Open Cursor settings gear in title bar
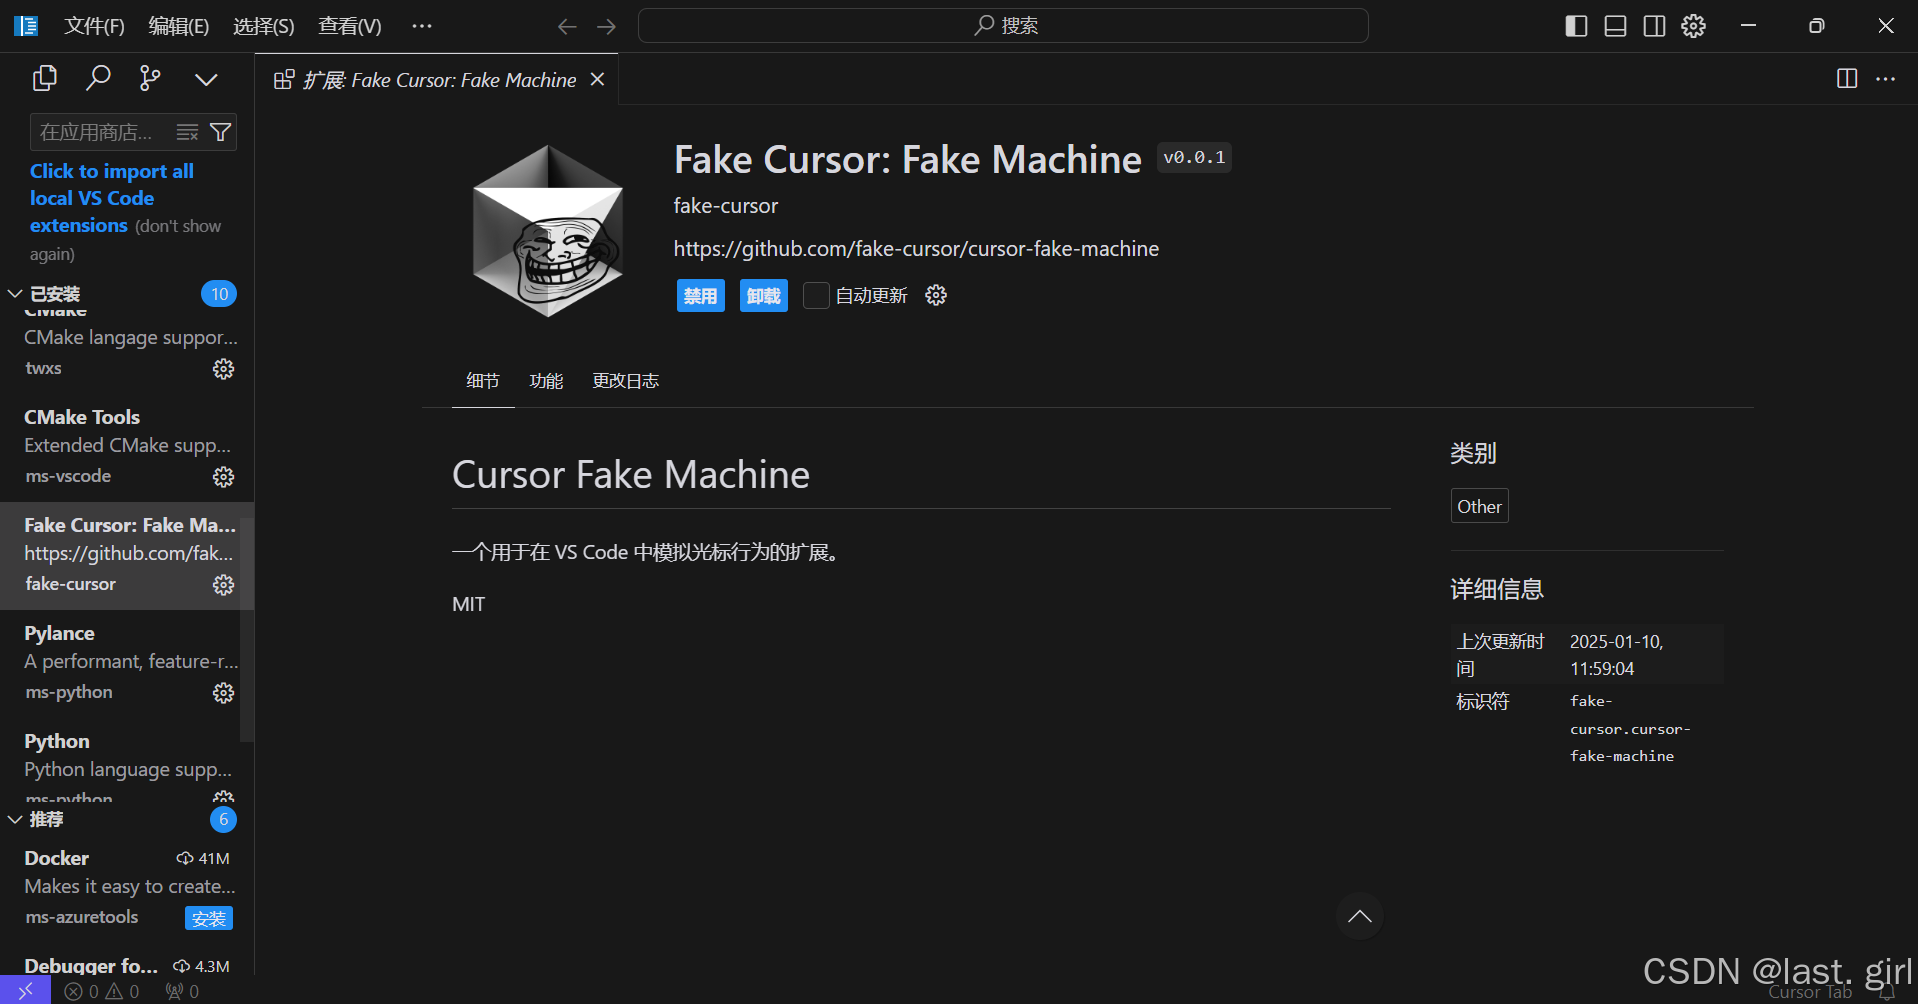This screenshot has height=1004, width=1918. (1694, 26)
